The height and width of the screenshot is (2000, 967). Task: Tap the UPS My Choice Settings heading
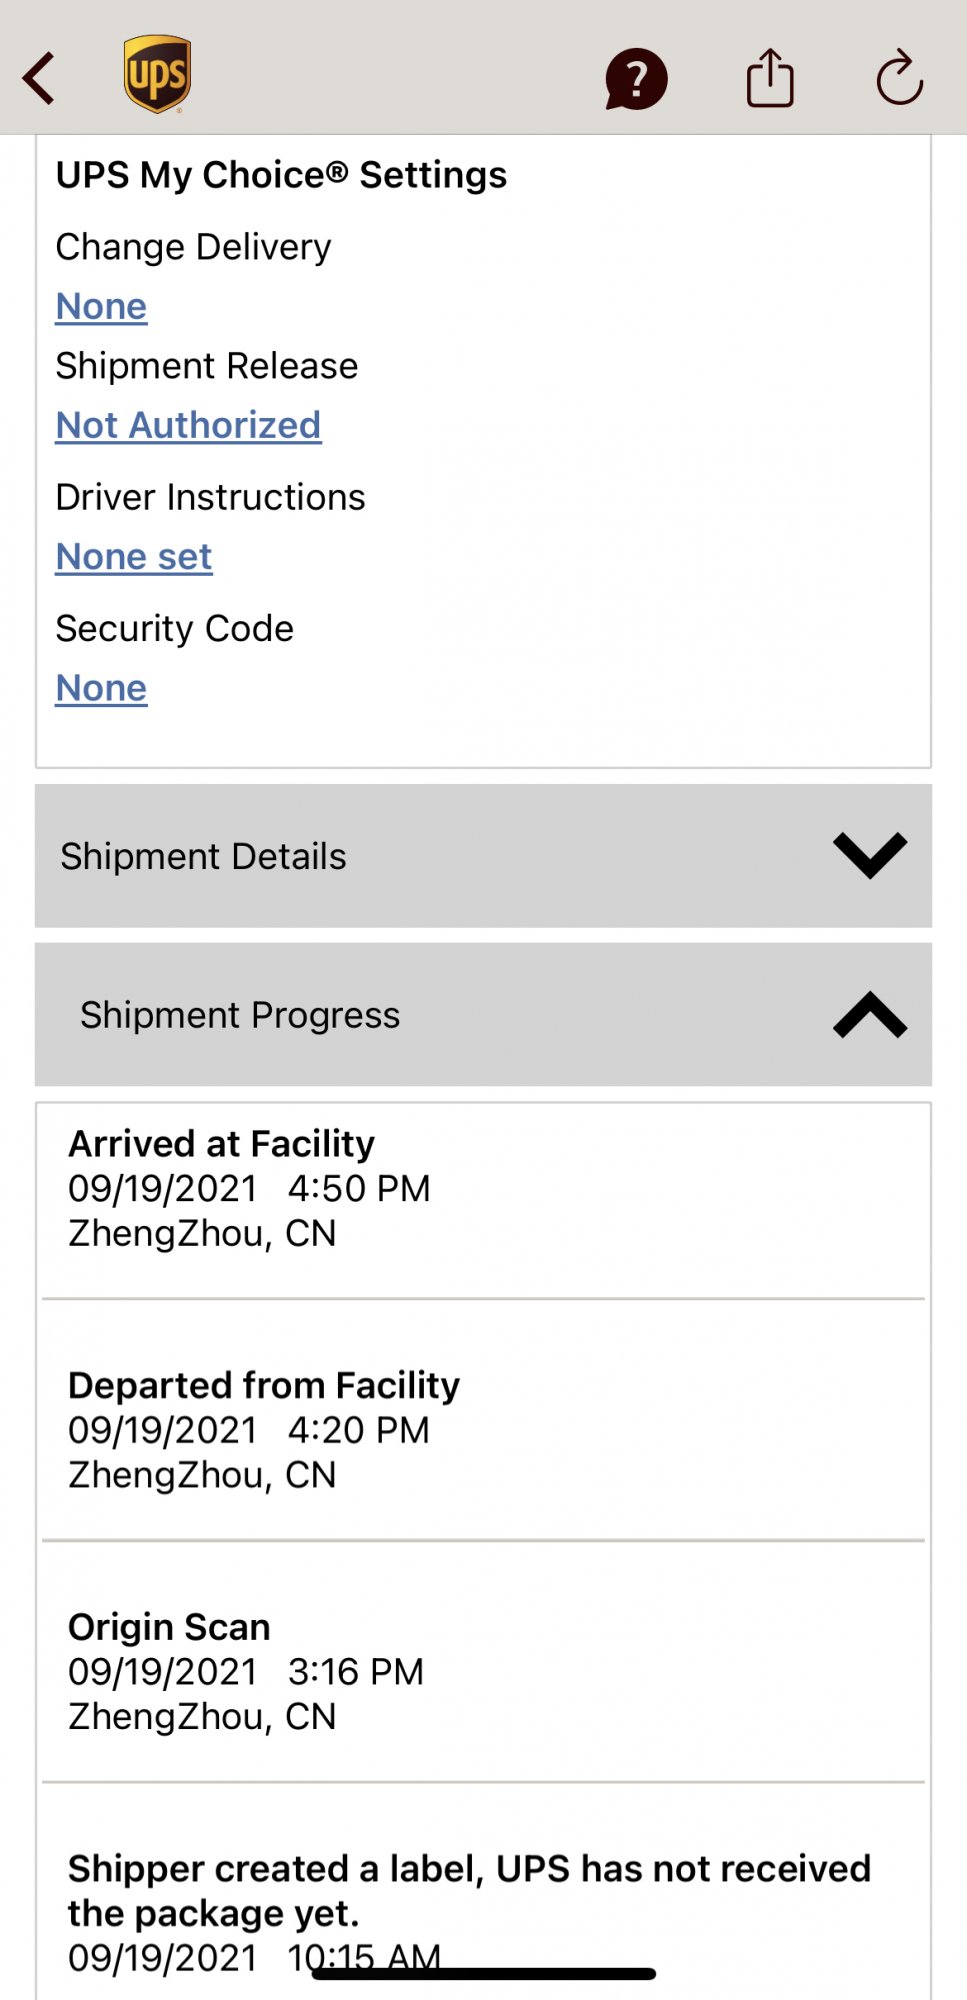281,175
